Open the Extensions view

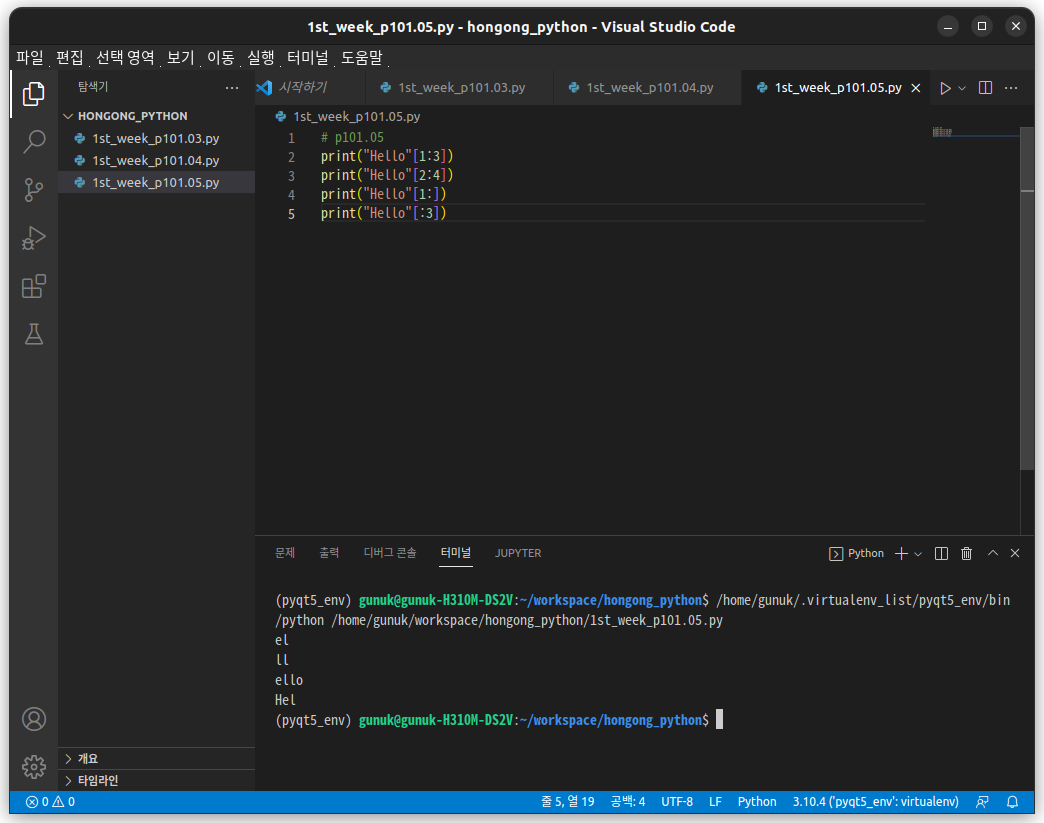(x=33, y=286)
